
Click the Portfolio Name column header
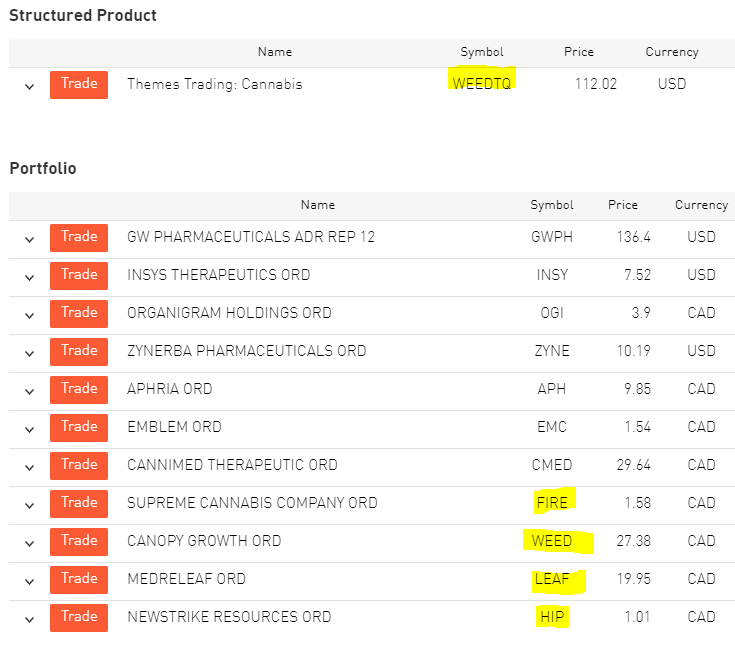(x=318, y=205)
